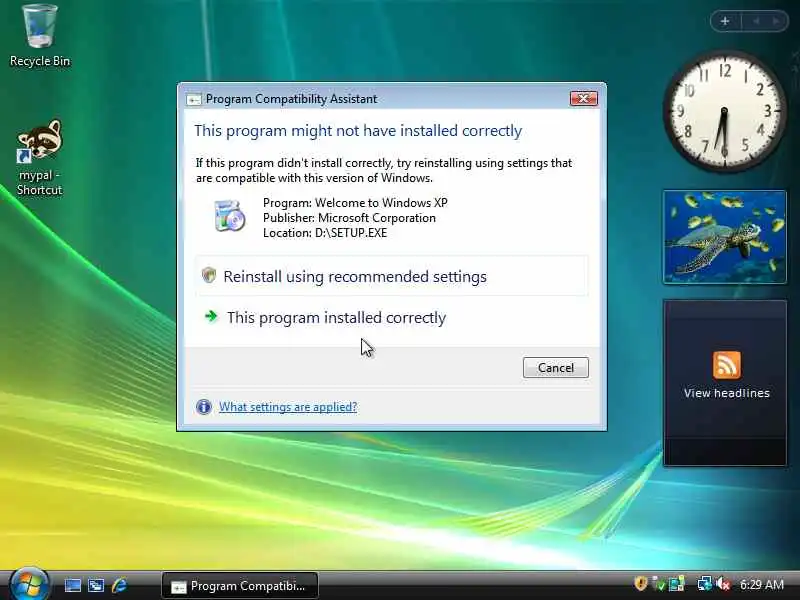The image size is (800, 600).
Task: Open the Windows Security shield tray icon
Action: click(x=640, y=583)
